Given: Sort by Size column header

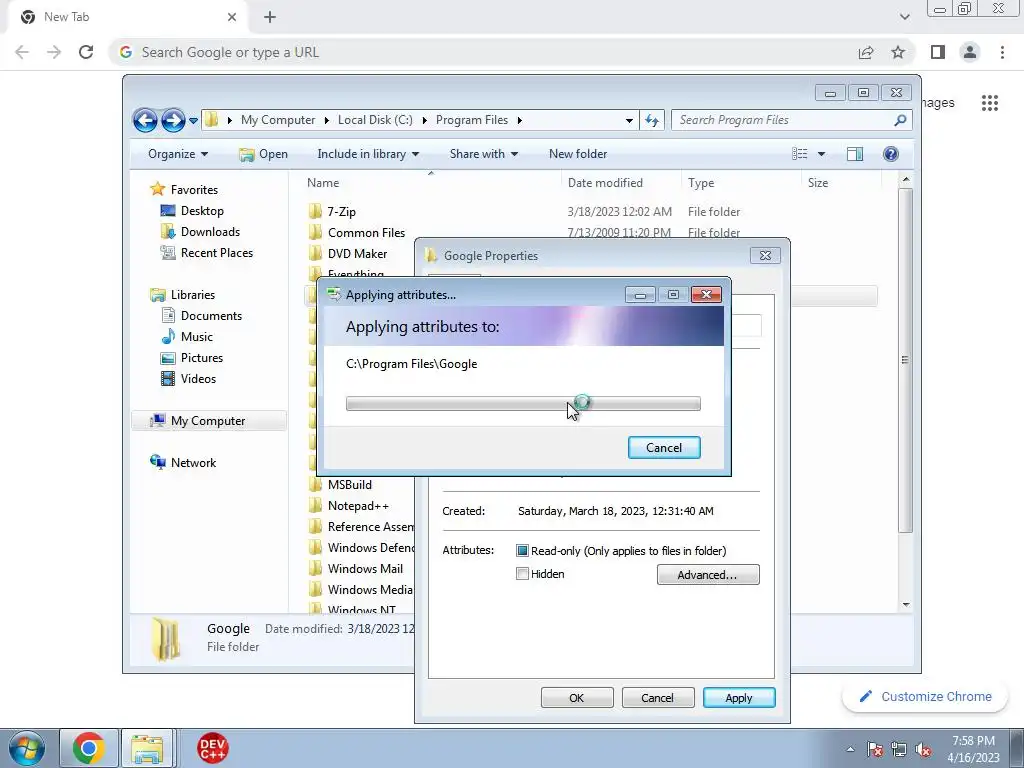Looking at the screenshot, I should click(841, 183).
